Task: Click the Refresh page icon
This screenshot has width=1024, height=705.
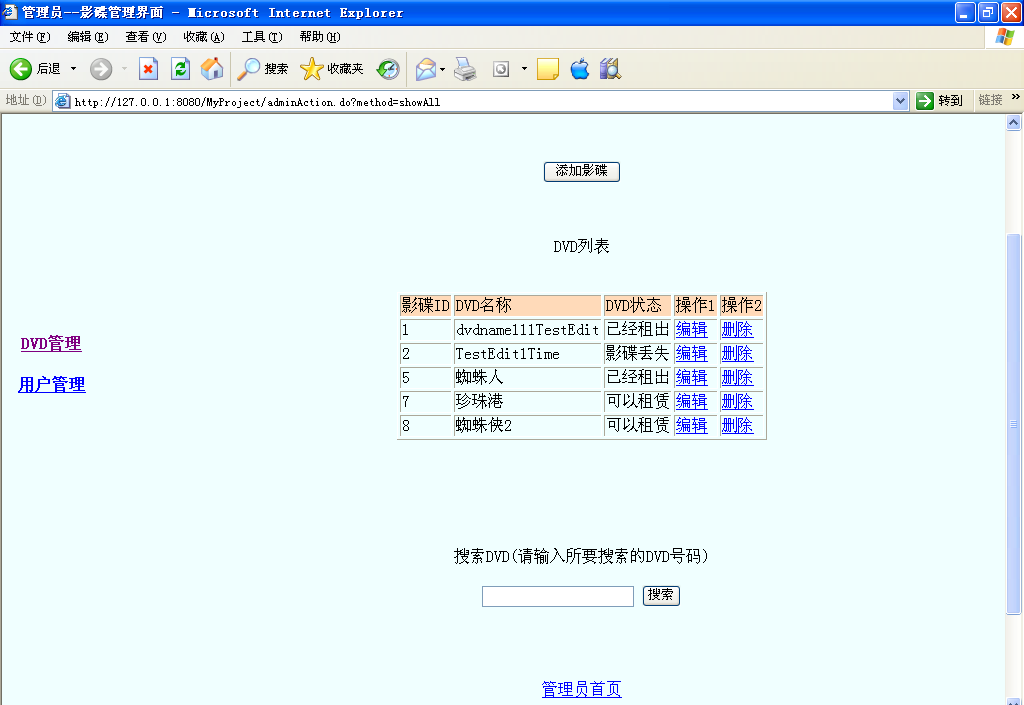Action: pos(180,69)
